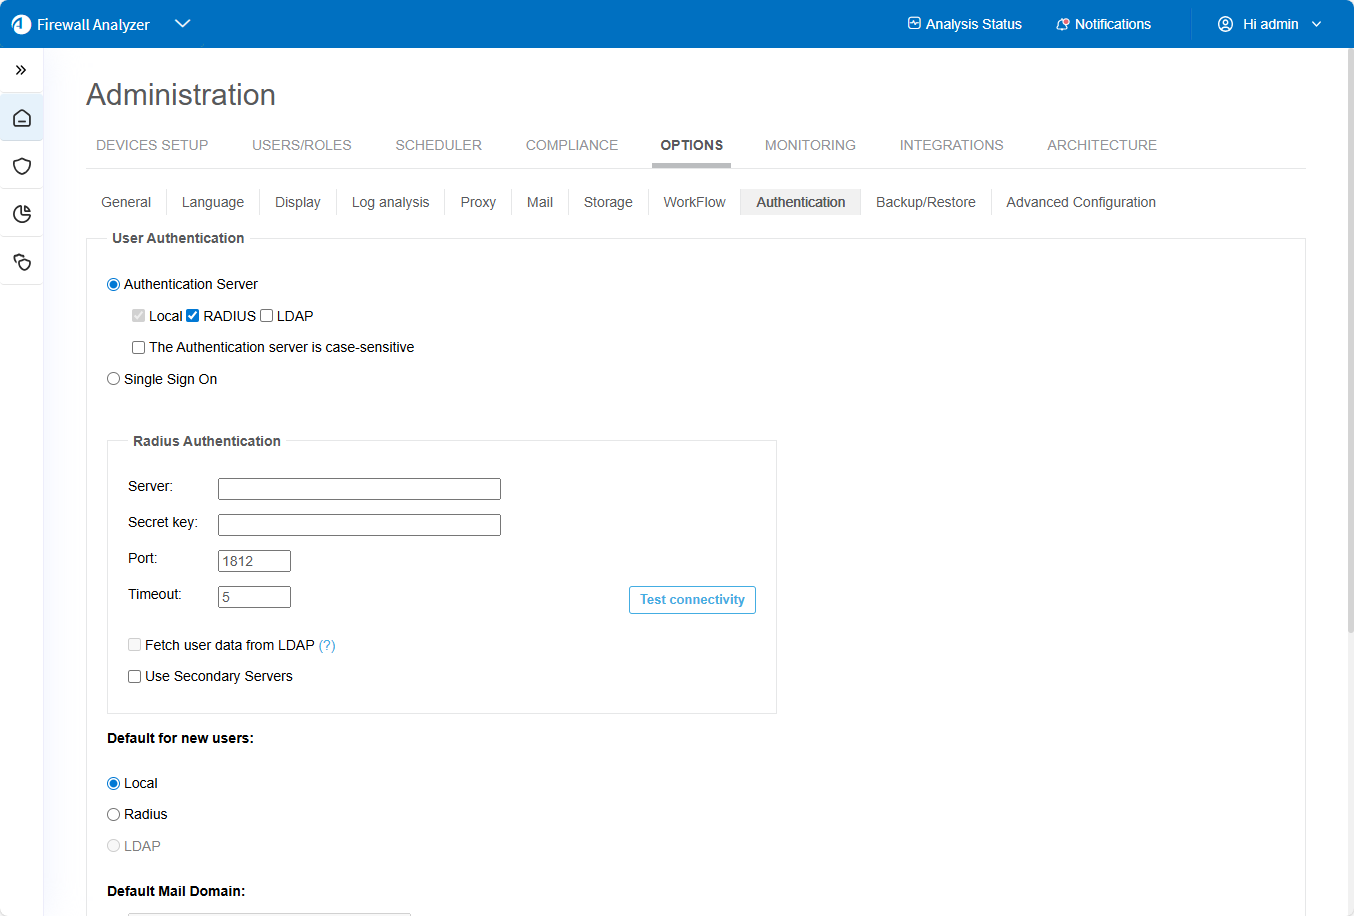
Task: Click the RADIUS Server input field
Action: (x=359, y=489)
